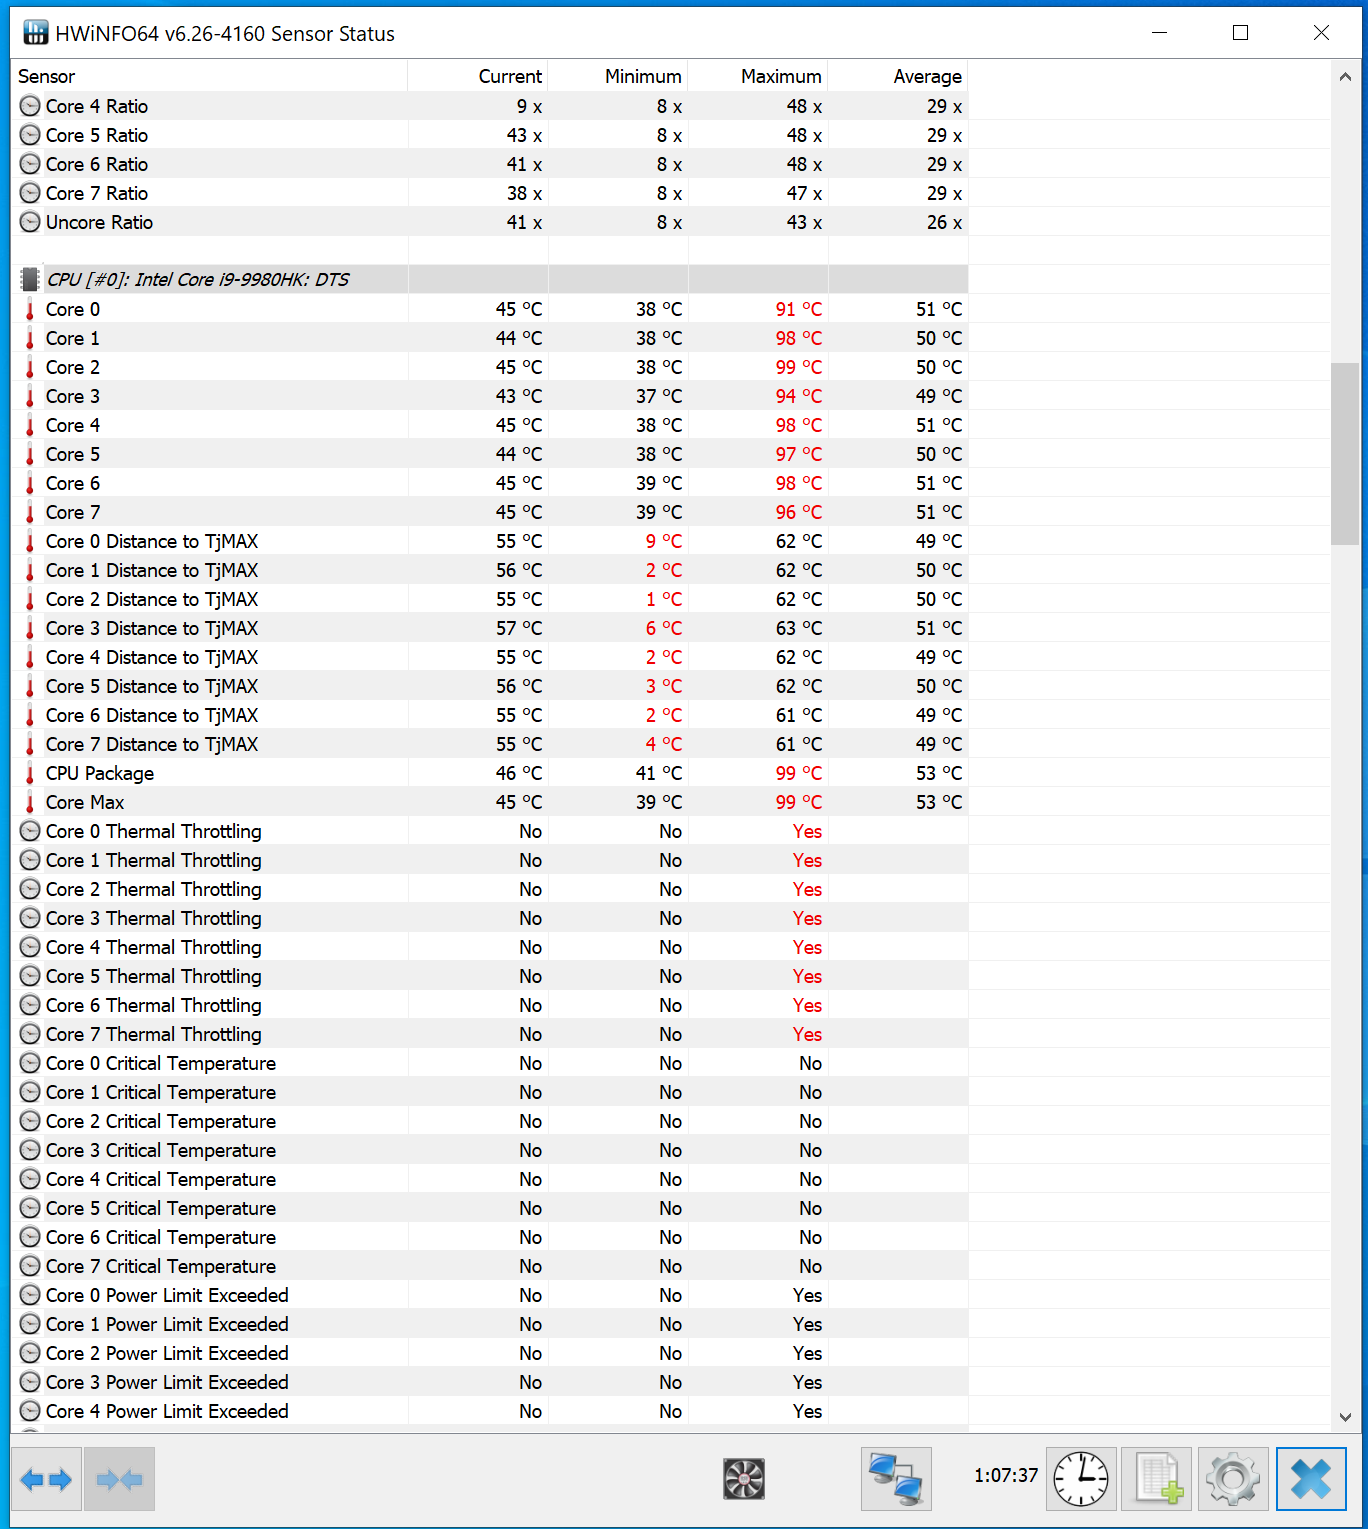Image resolution: width=1368 pixels, height=1529 pixels.
Task: Select Core 1 Power Limit Exceeded row
Action: 490,1324
